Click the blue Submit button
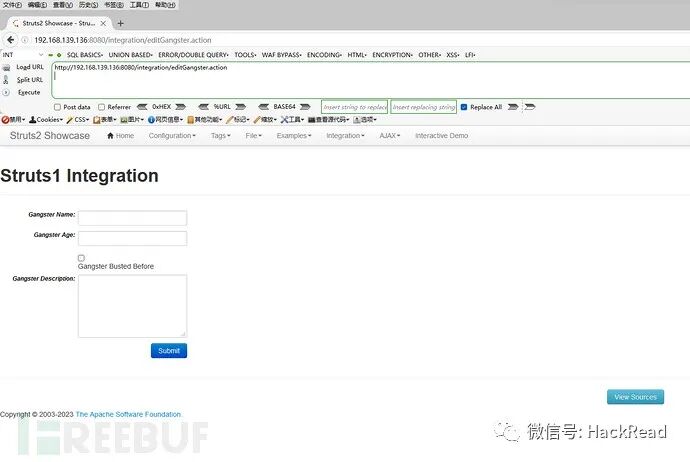The image size is (690, 462). tap(169, 351)
